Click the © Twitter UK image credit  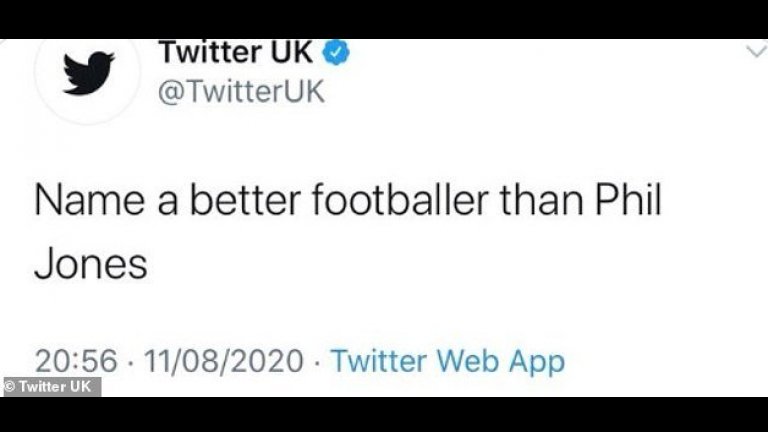51,387
